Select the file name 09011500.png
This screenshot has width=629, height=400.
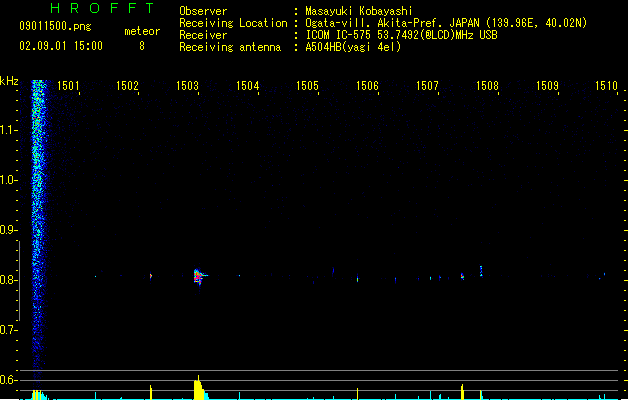coord(55,26)
